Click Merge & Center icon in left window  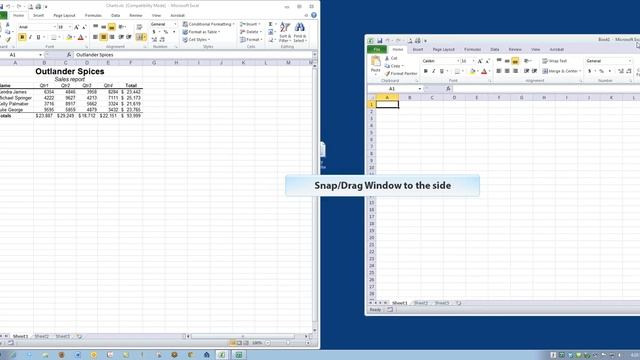[140, 37]
